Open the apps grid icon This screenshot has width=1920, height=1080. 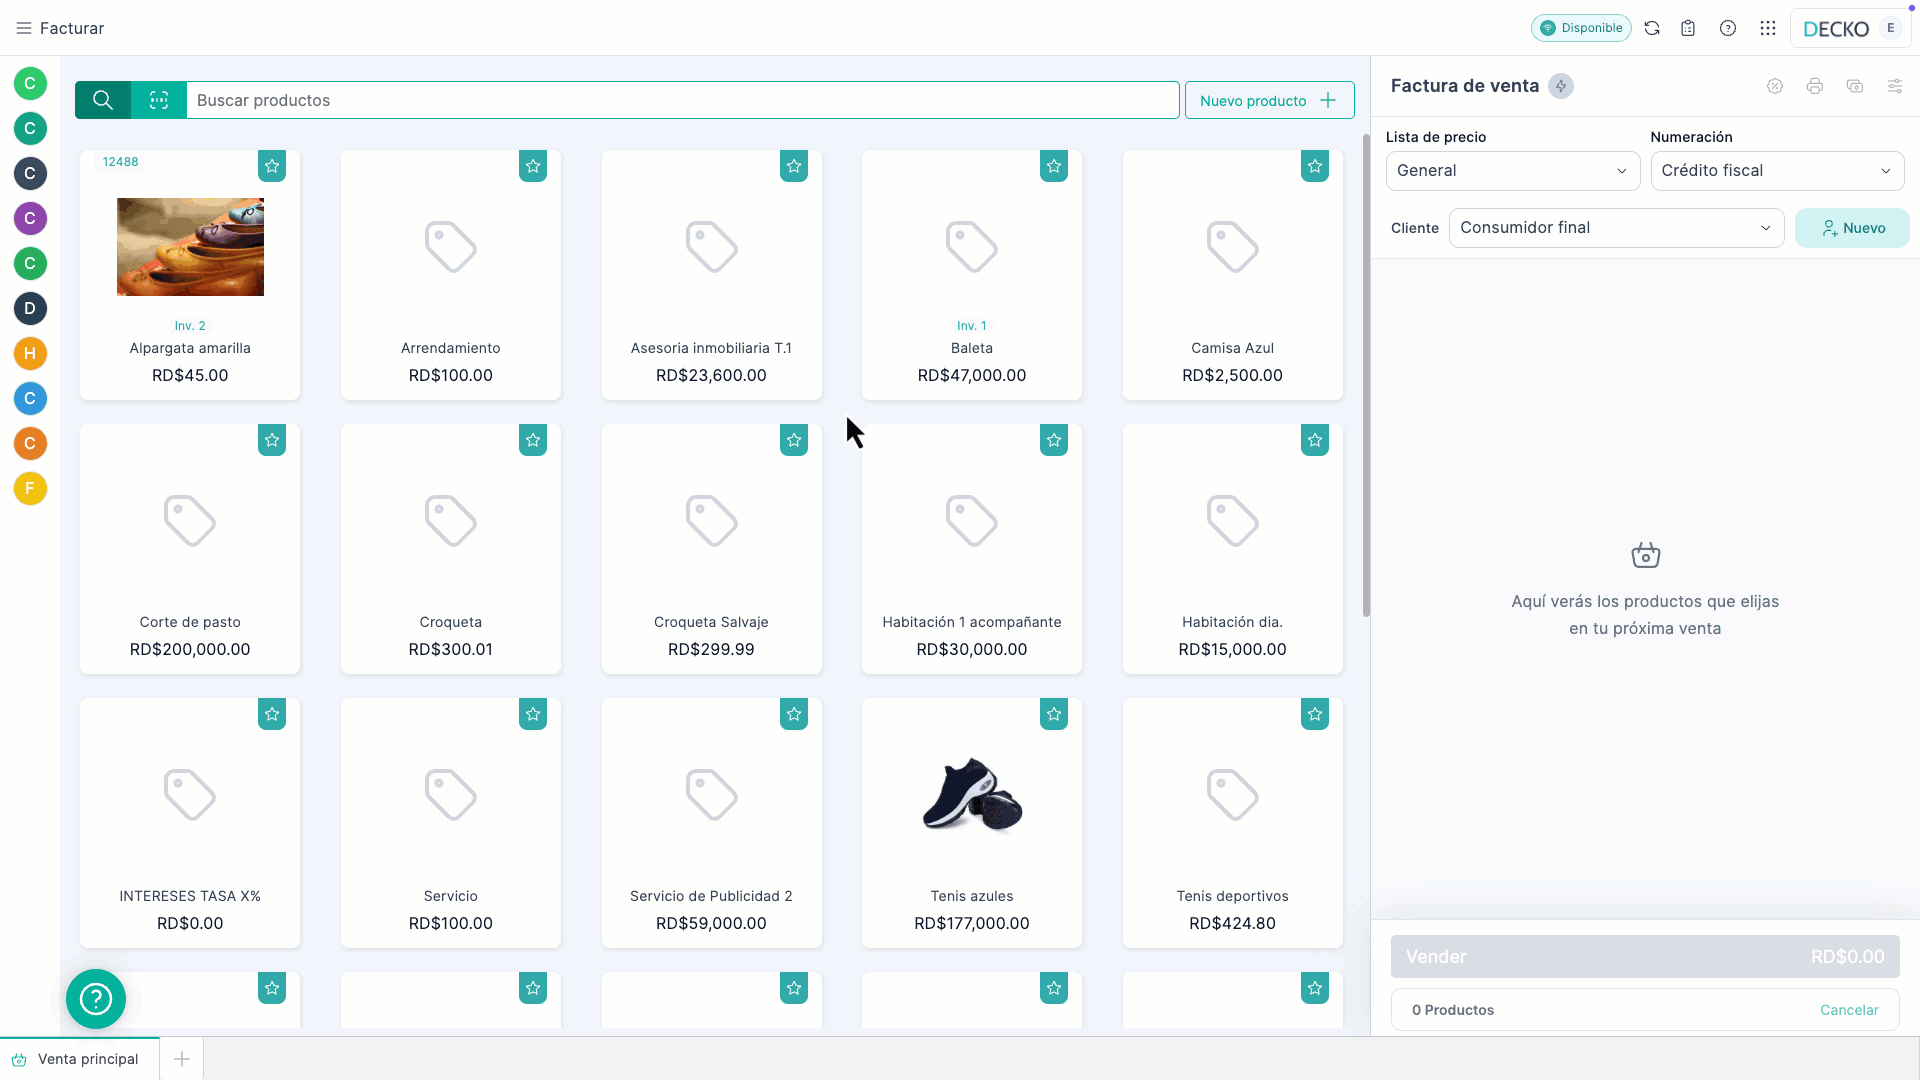coord(1768,28)
